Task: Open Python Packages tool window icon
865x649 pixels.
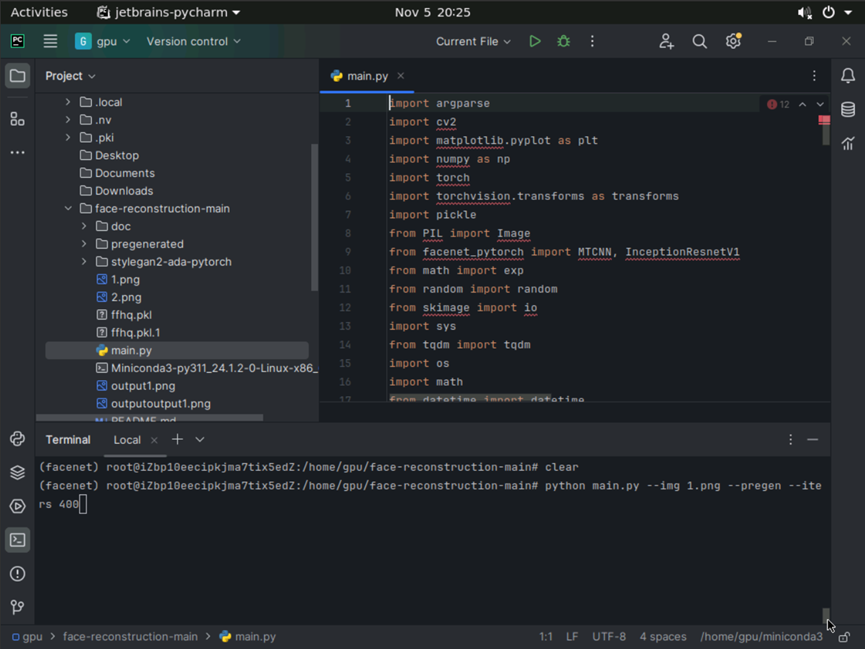Action: click(17, 472)
